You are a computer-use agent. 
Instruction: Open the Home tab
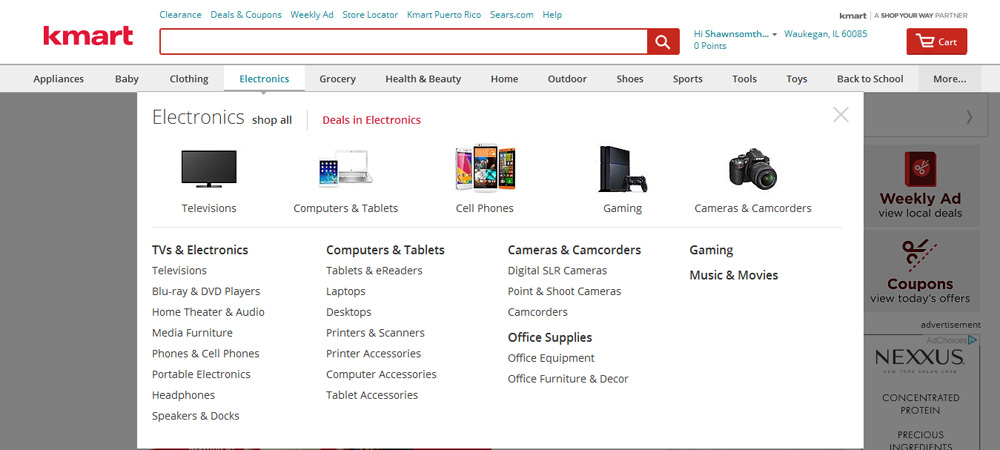(504, 79)
